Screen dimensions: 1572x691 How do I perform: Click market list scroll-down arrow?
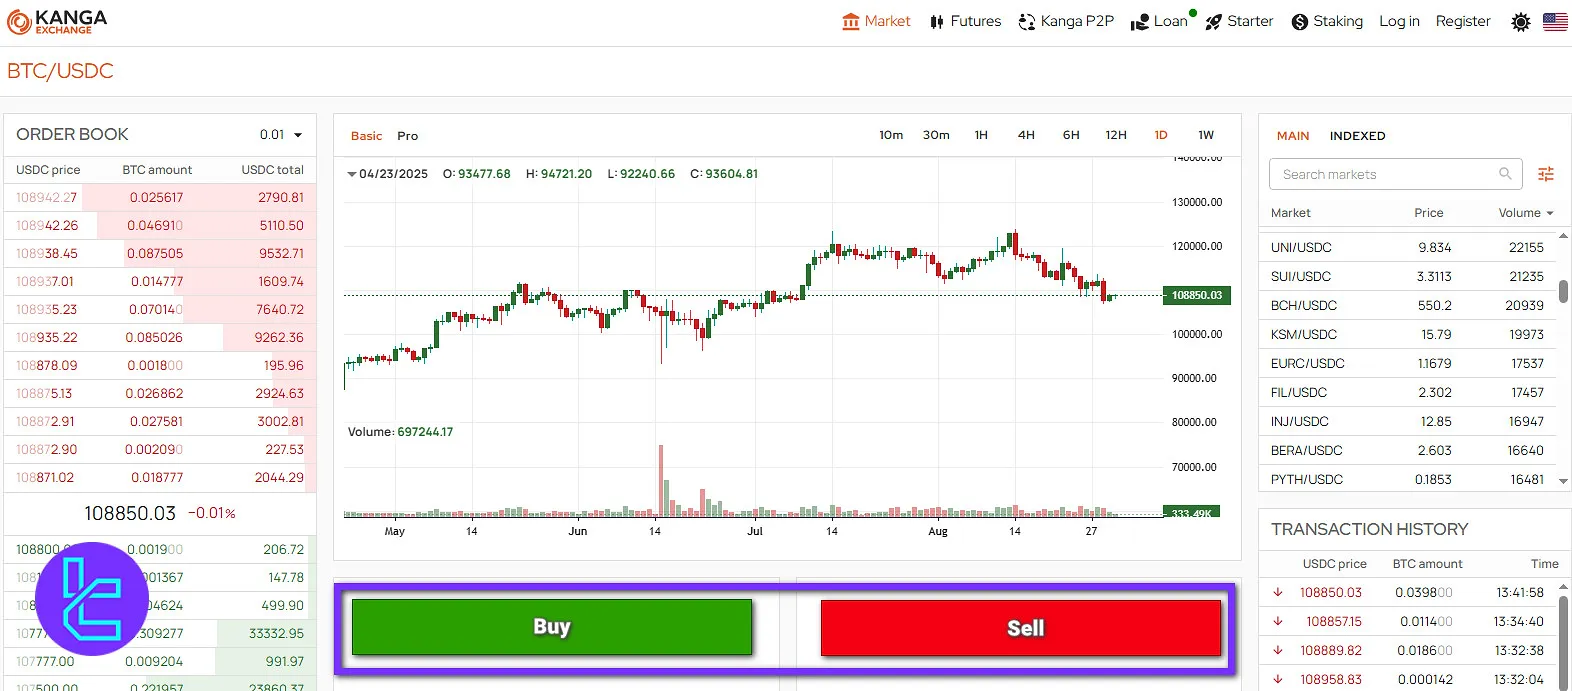(x=1563, y=481)
